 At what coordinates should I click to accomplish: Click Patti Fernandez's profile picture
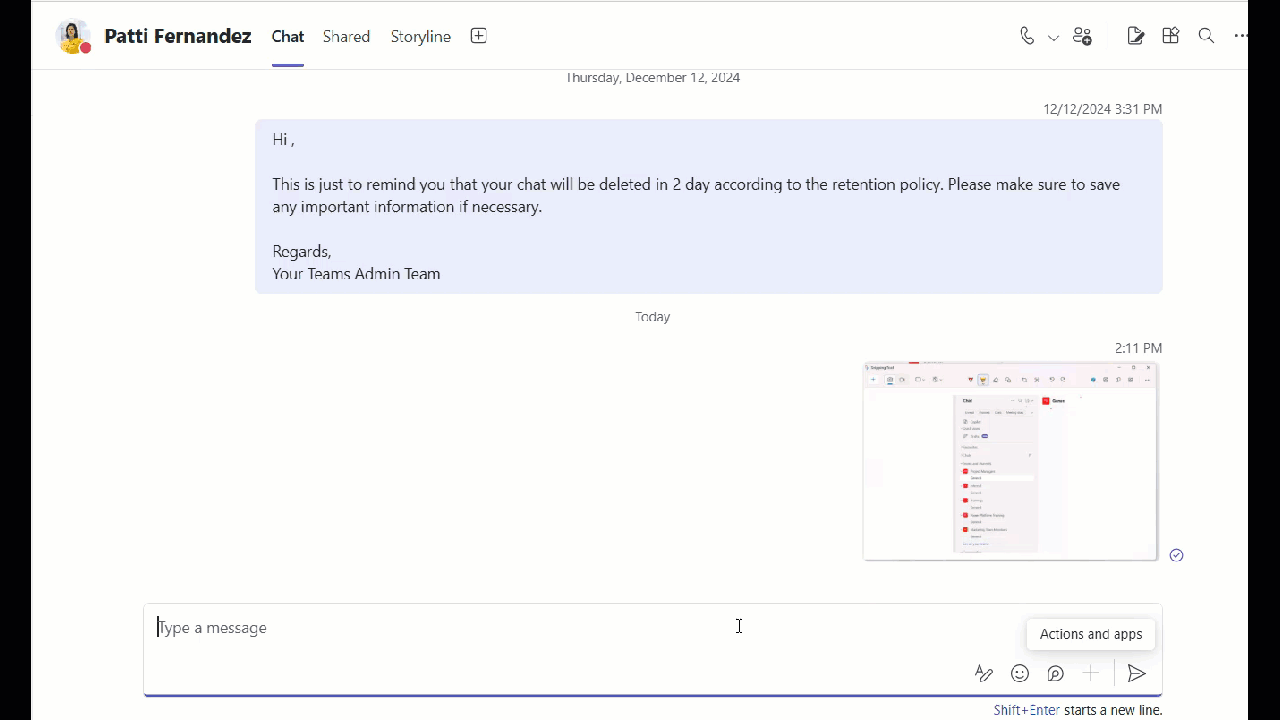point(73,36)
